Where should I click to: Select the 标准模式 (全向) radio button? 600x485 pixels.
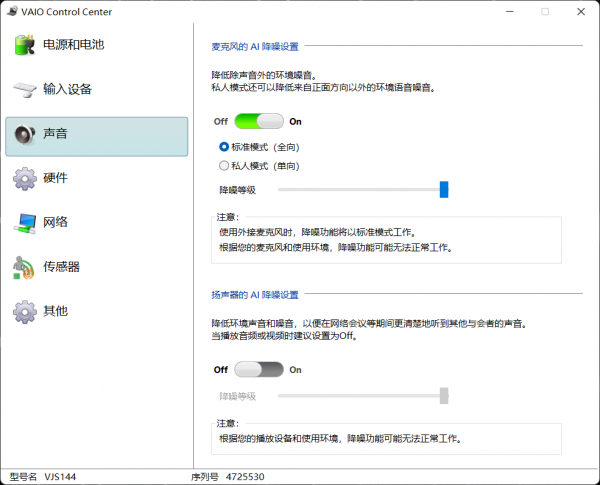[x=224, y=147]
